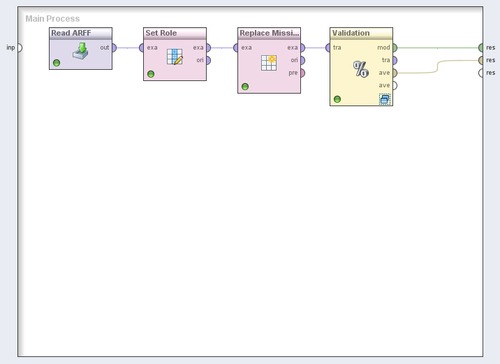Click the Set Role ori output port
Viewport: 500px width, 364px height.
[208, 60]
